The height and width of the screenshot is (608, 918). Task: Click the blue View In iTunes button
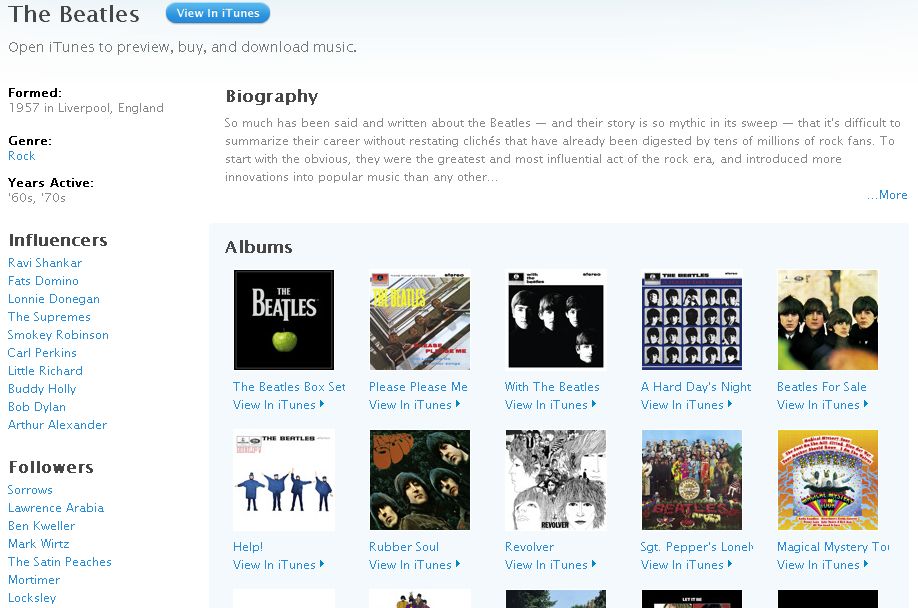click(218, 13)
